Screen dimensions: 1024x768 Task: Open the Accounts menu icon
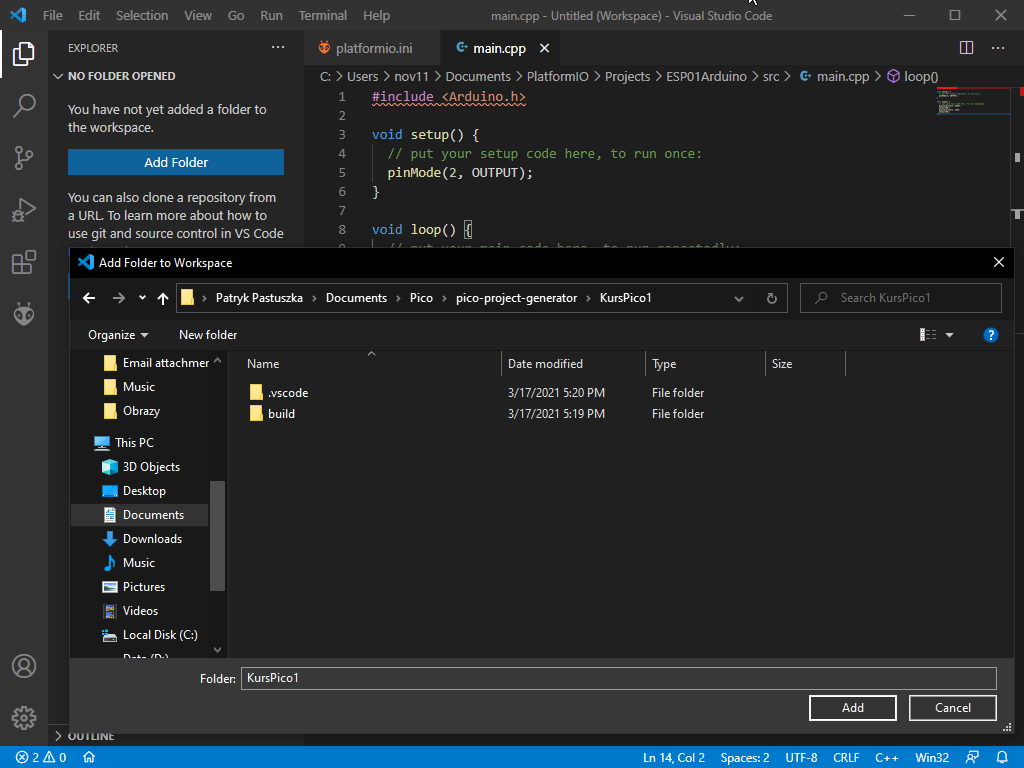[24, 666]
